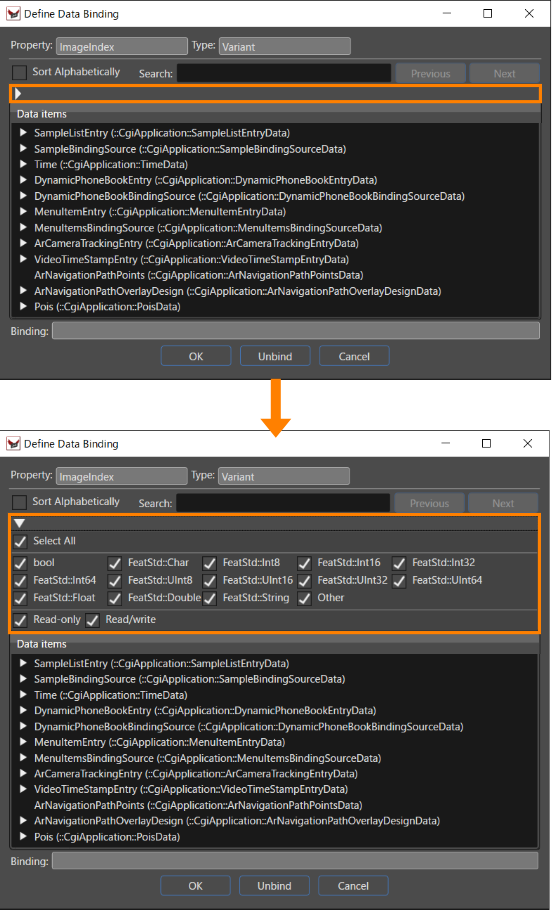Screen dimensions: 552x910
Task: Expand SampleBindingSource in upper dialog tree
Action: pyautogui.click(x=23, y=149)
